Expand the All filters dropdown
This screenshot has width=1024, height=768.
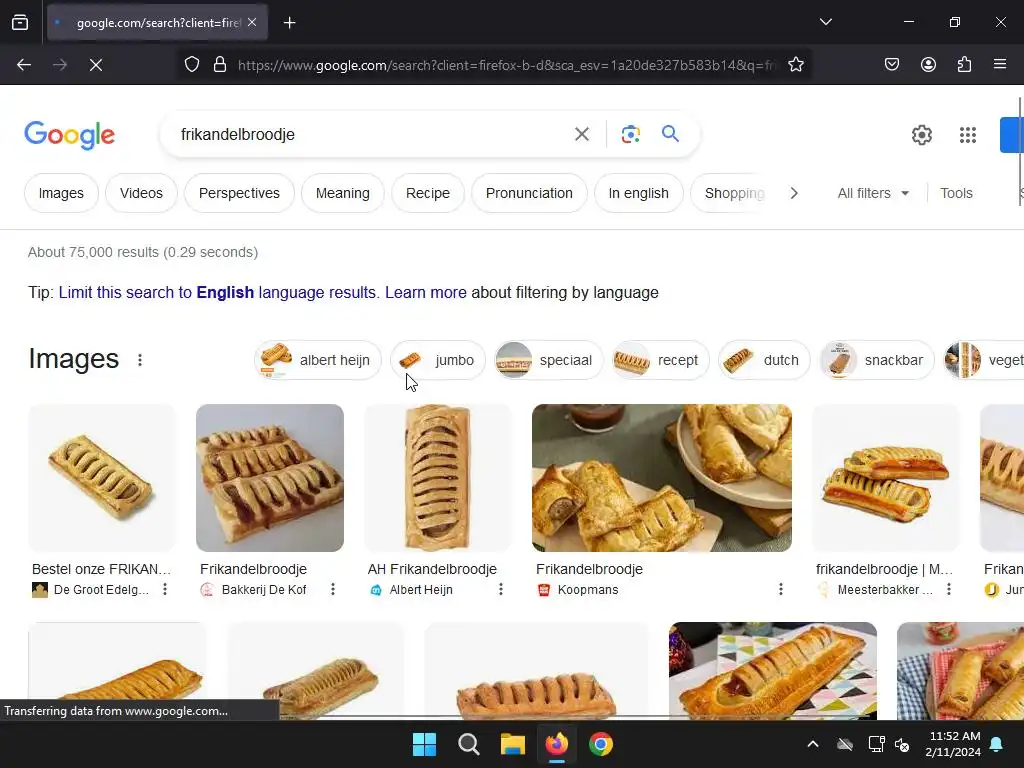click(x=873, y=193)
